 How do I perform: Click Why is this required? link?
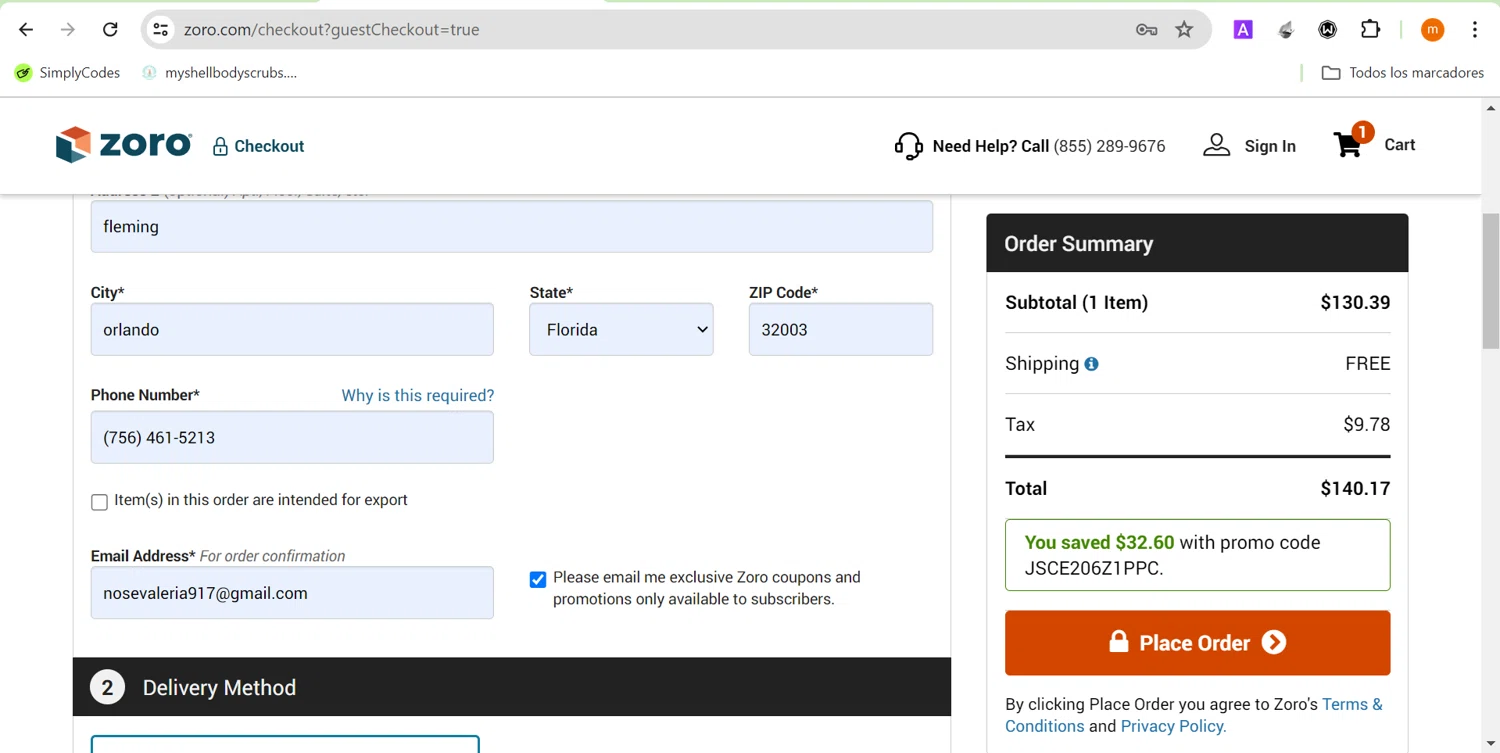[418, 395]
